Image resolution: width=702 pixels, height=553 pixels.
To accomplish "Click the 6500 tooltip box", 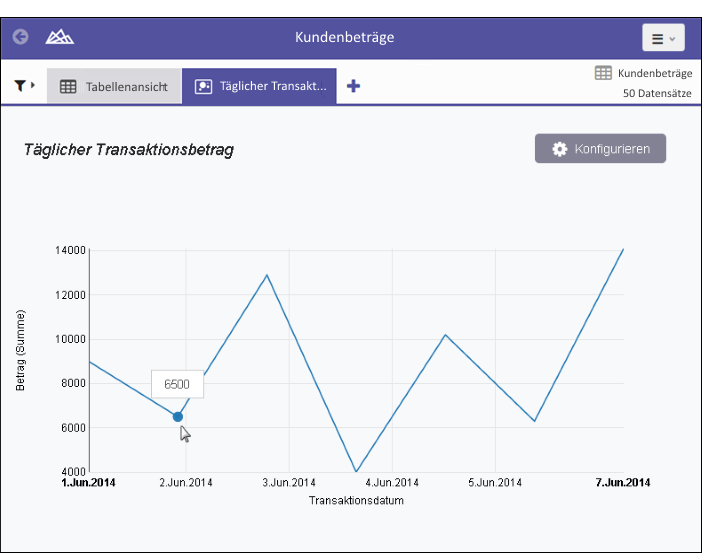I will pyautogui.click(x=177, y=384).
